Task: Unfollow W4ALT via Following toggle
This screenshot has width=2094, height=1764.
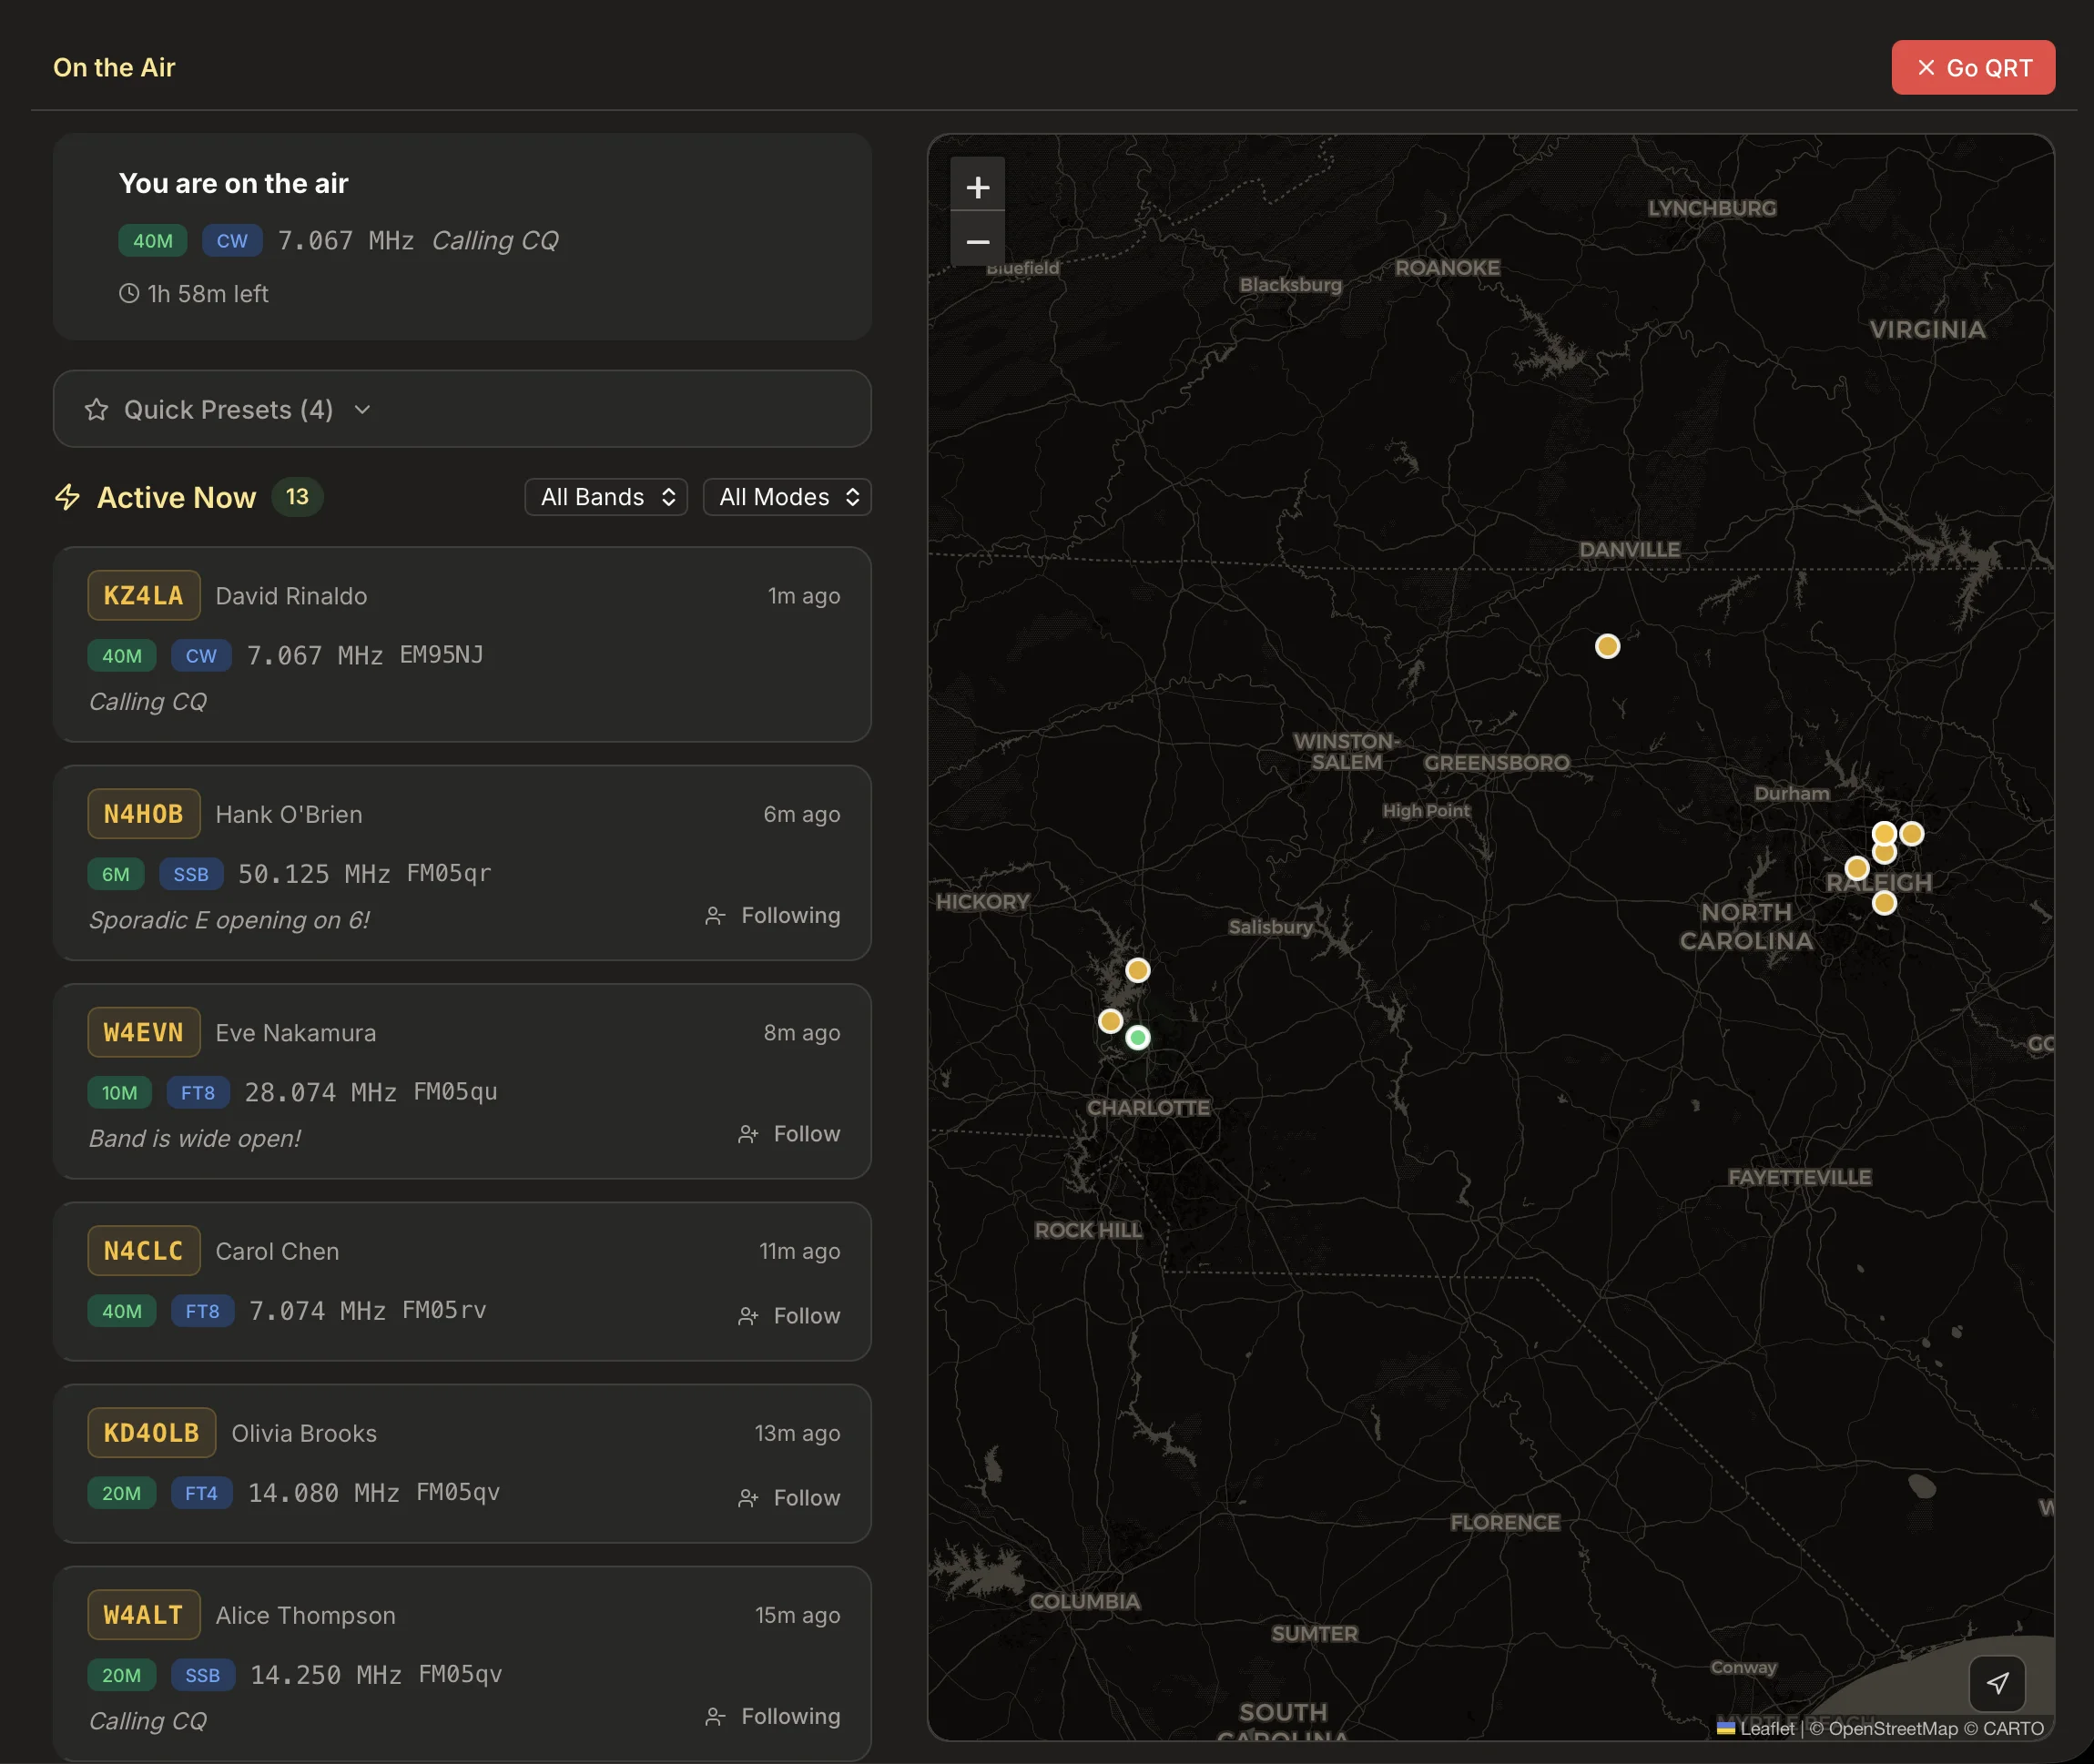Action: (772, 1716)
